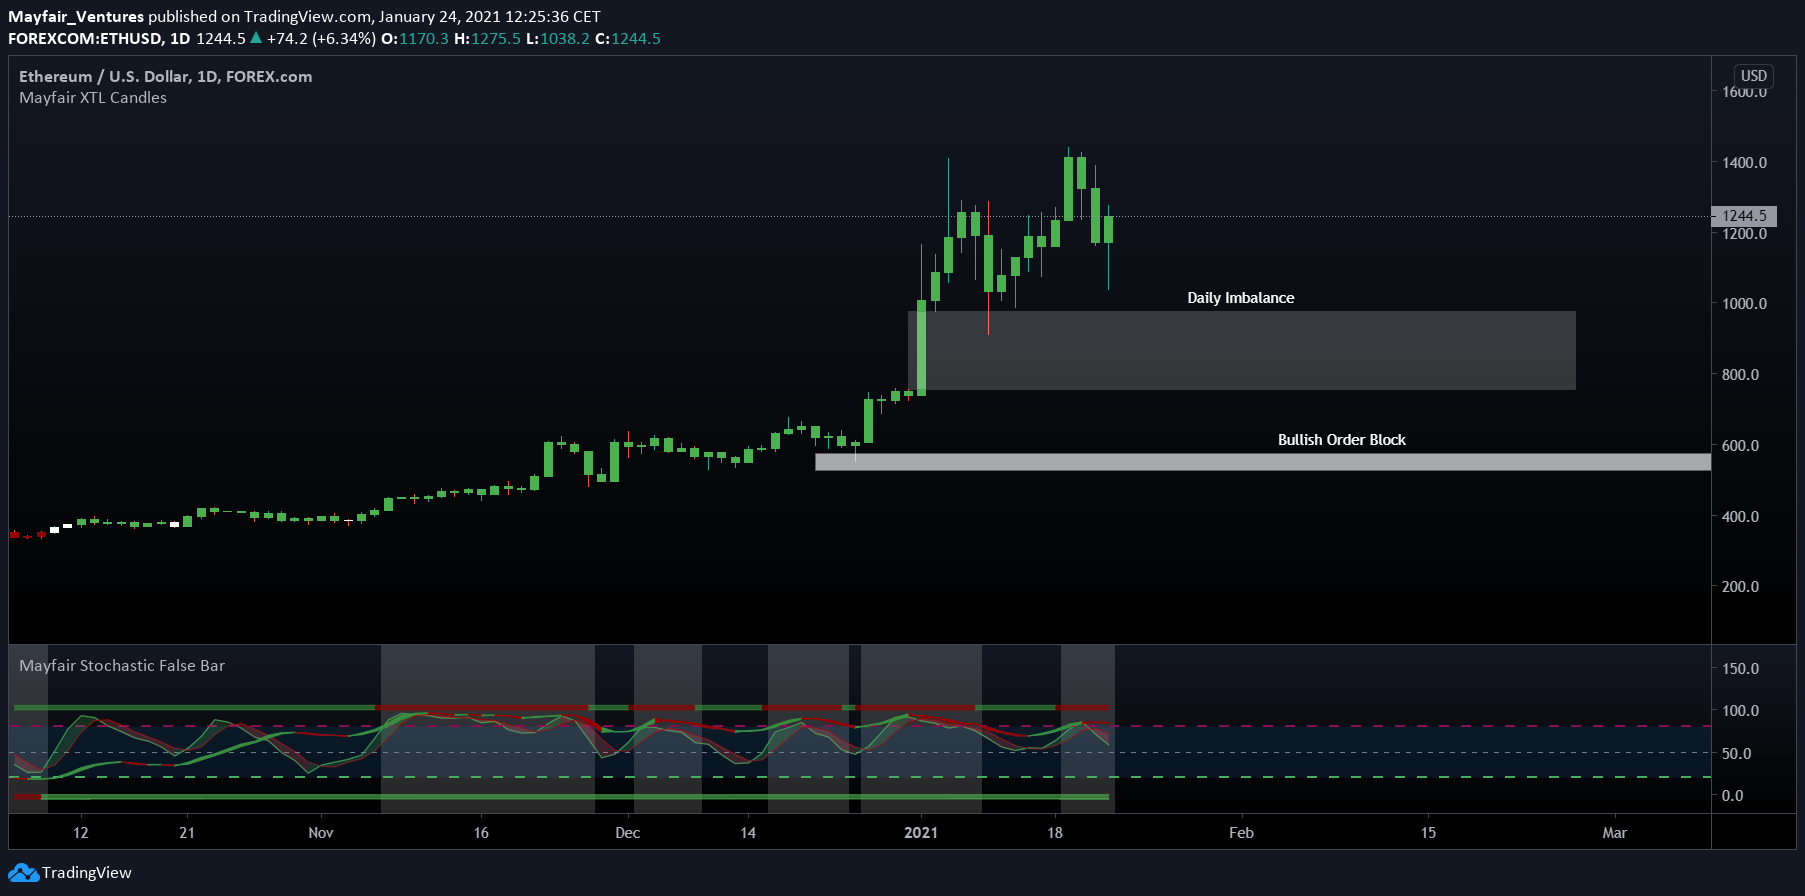The image size is (1805, 896).
Task: Select the Bullish Order Block label
Action: [1341, 440]
